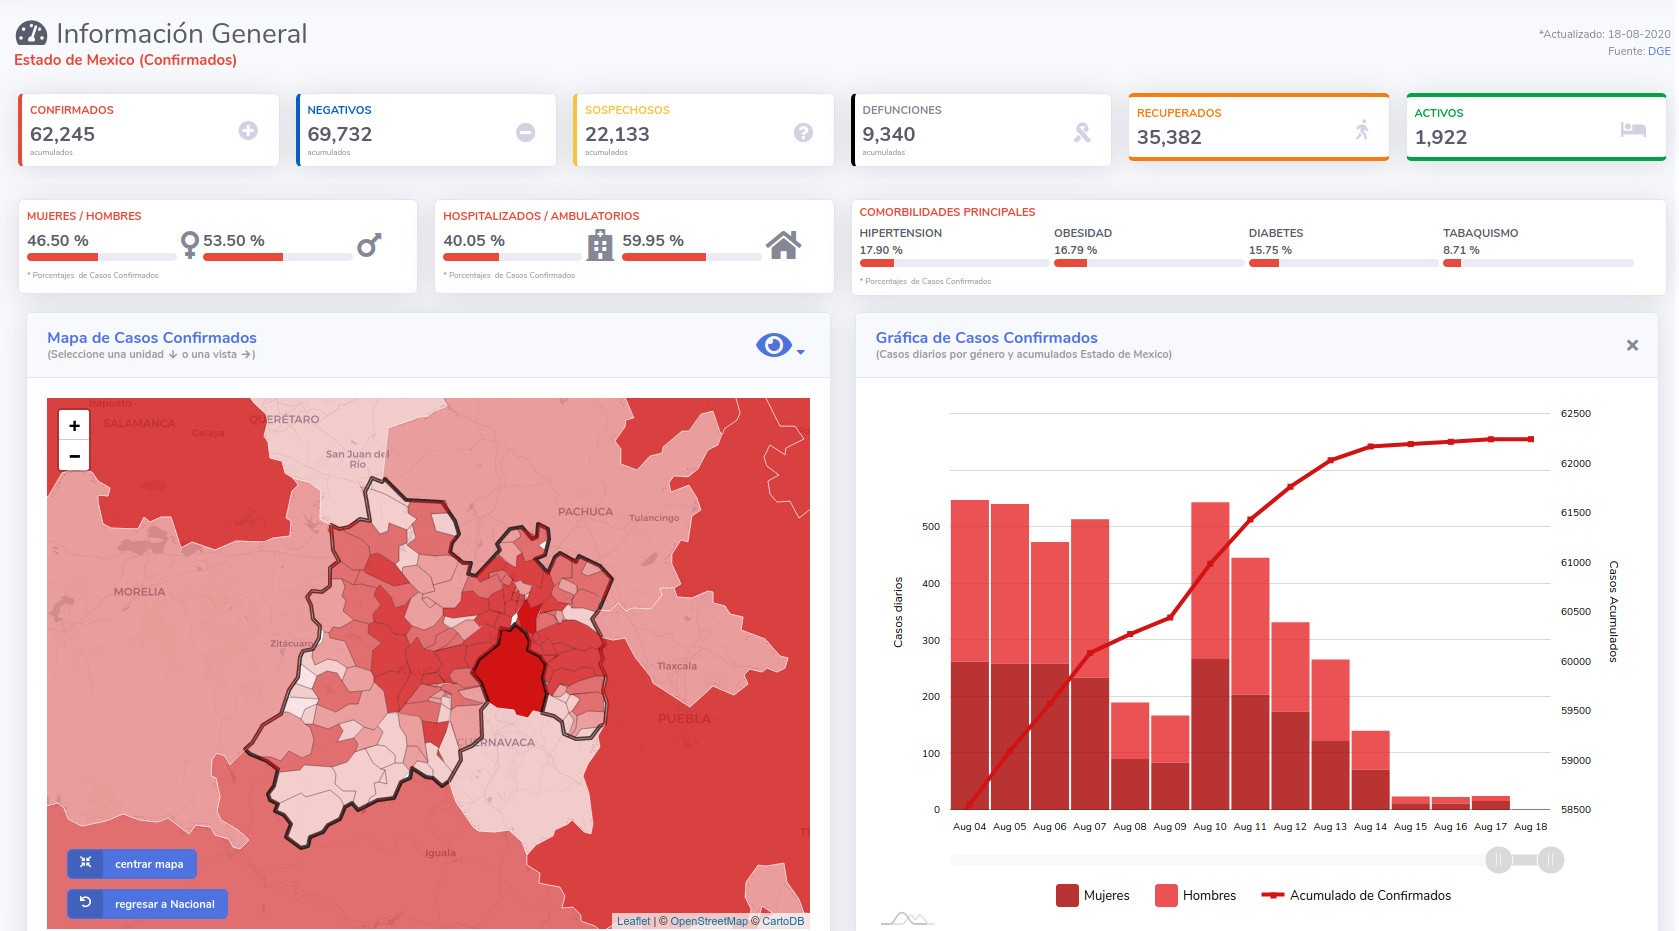
Task: Click the hospital building icon
Action: pyautogui.click(x=600, y=245)
